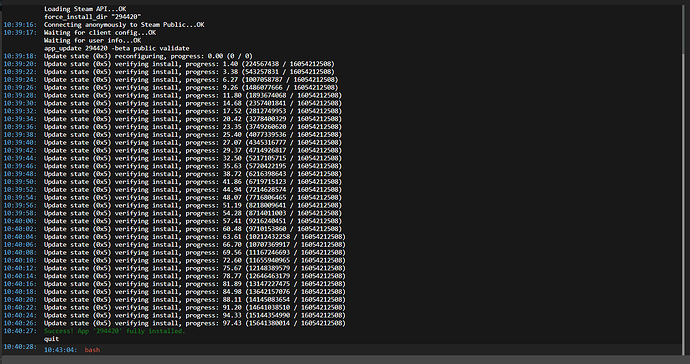Click the progress 60.48 log line

point(193,229)
